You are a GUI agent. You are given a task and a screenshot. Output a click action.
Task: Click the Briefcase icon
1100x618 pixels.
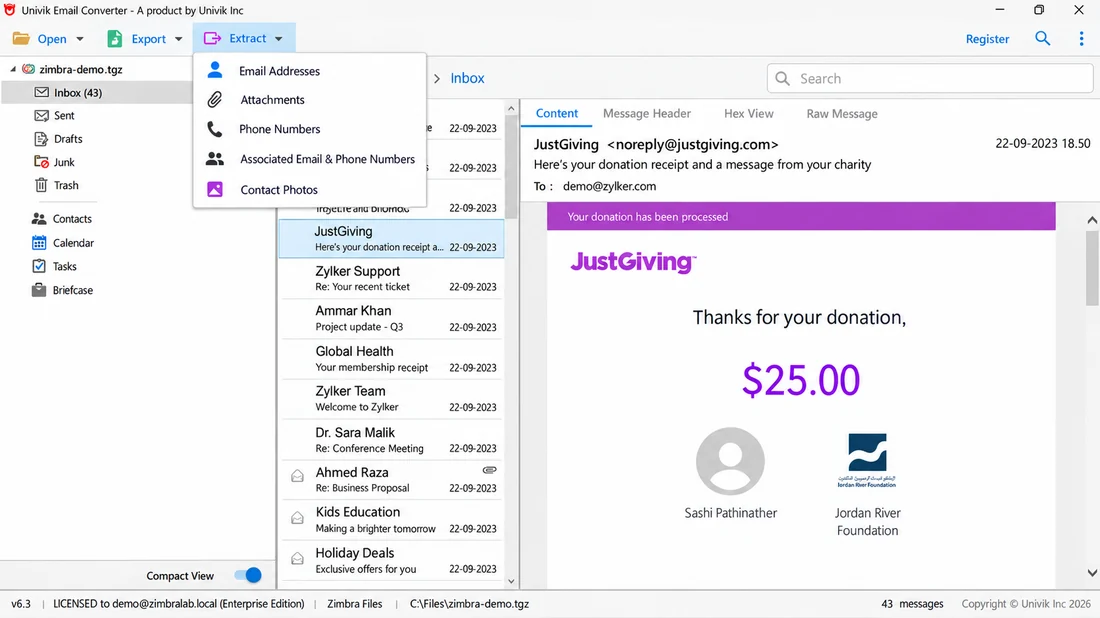pos(39,290)
